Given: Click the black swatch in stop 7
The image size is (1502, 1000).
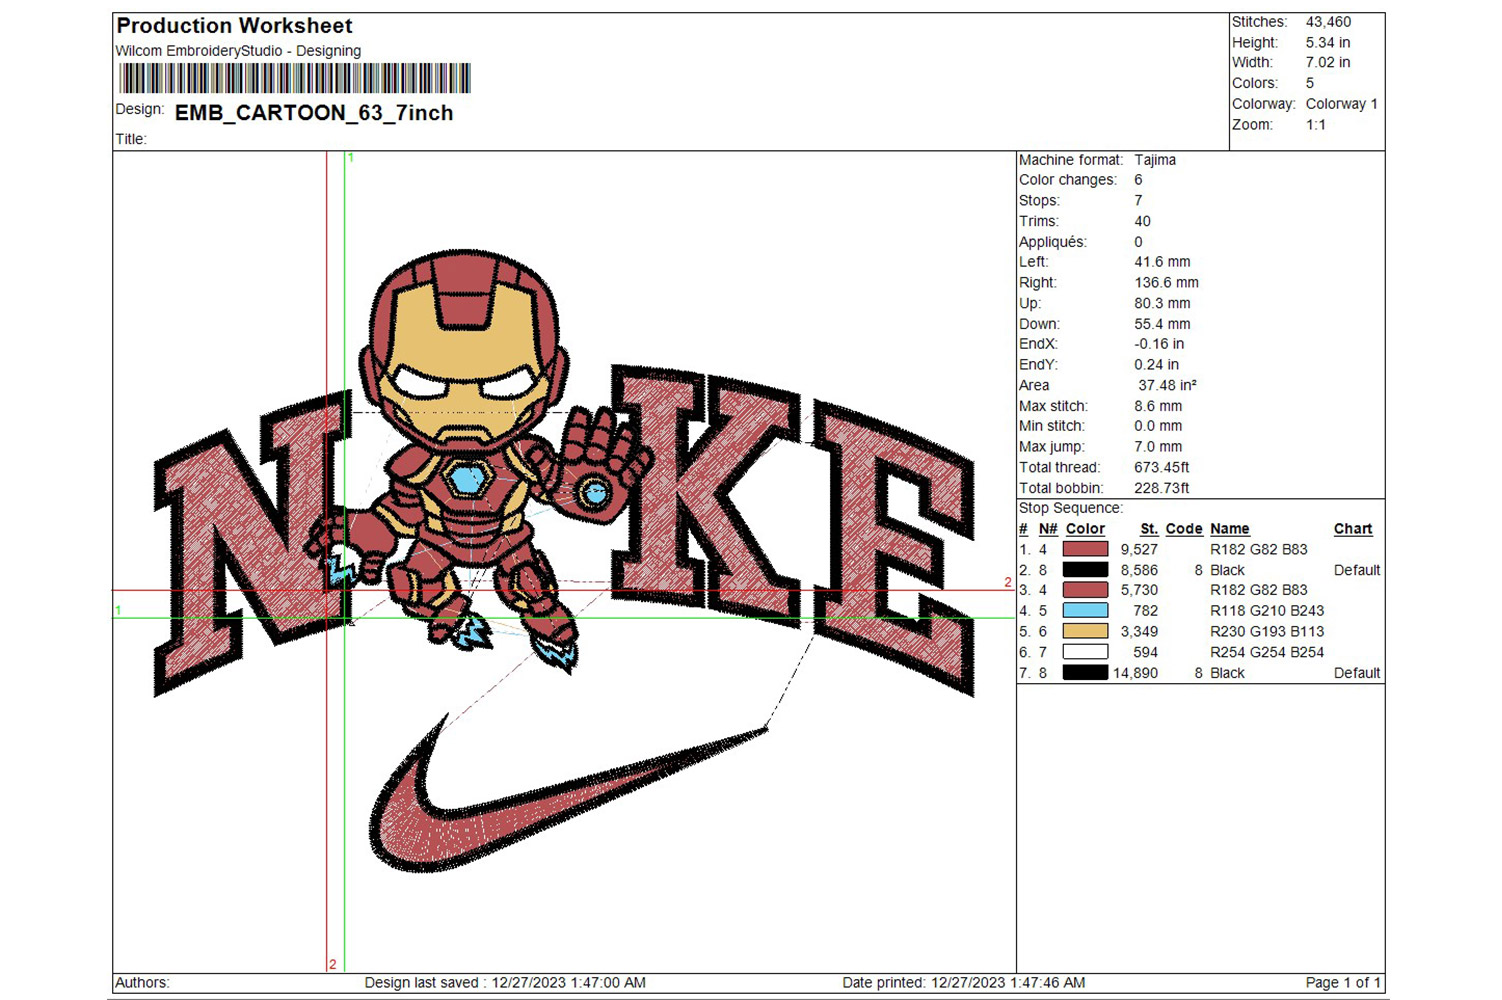Looking at the screenshot, I should coord(1085,673).
